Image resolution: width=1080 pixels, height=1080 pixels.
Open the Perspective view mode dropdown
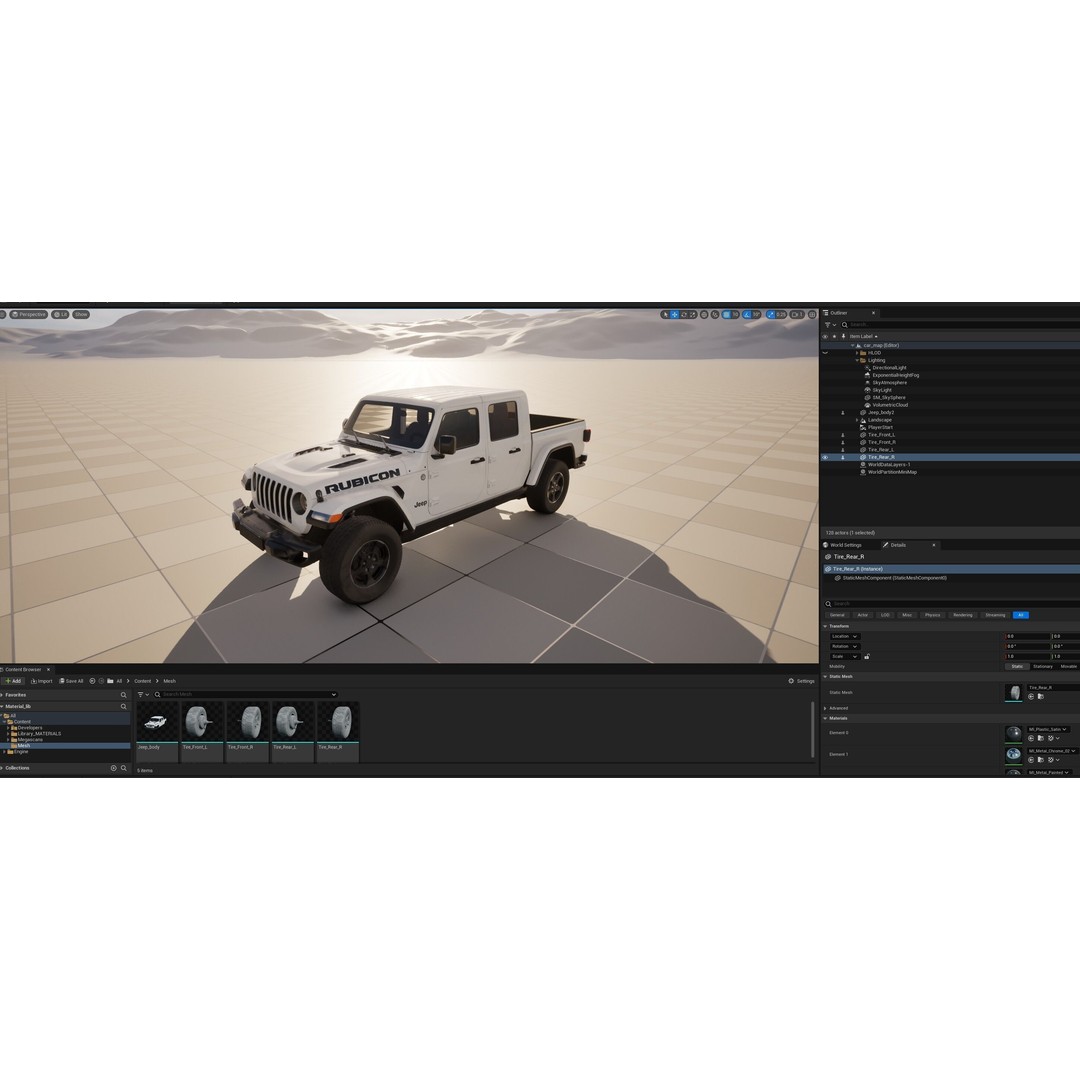pos(28,315)
